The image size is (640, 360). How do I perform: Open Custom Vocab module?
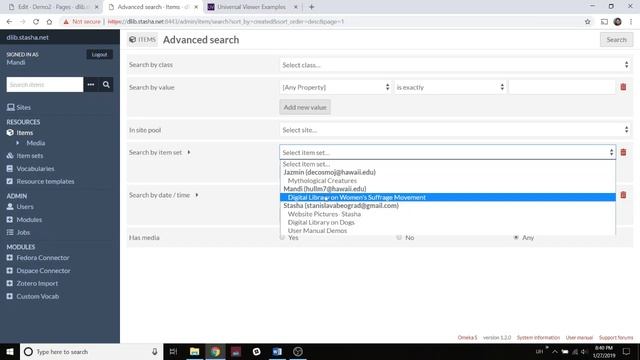33,296
